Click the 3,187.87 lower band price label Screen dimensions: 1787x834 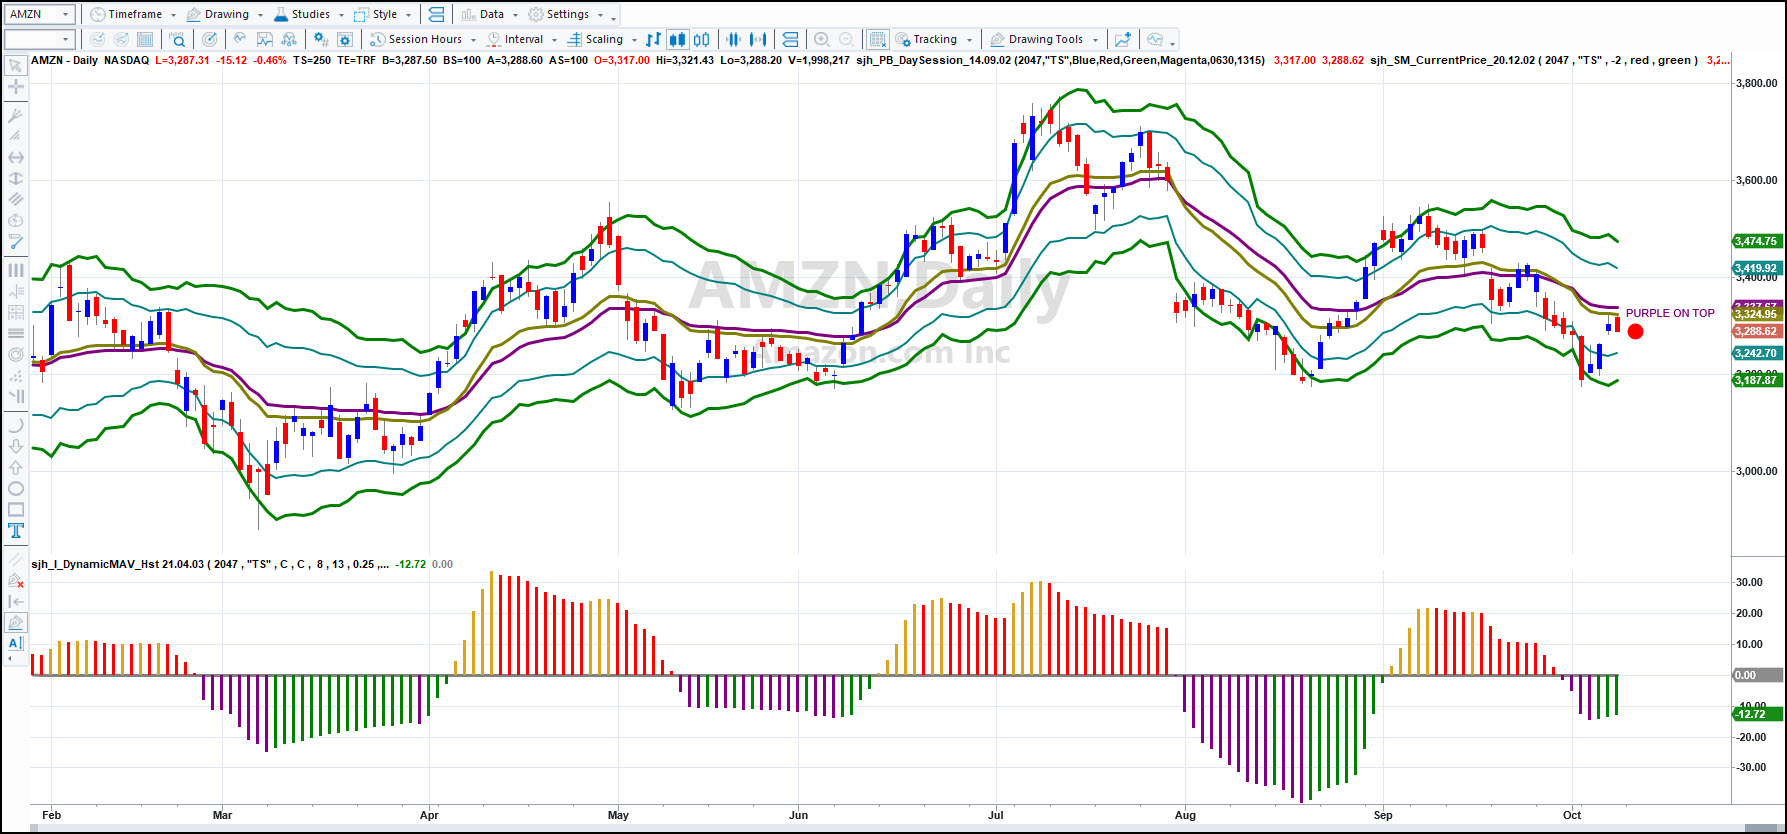[x=1756, y=380]
